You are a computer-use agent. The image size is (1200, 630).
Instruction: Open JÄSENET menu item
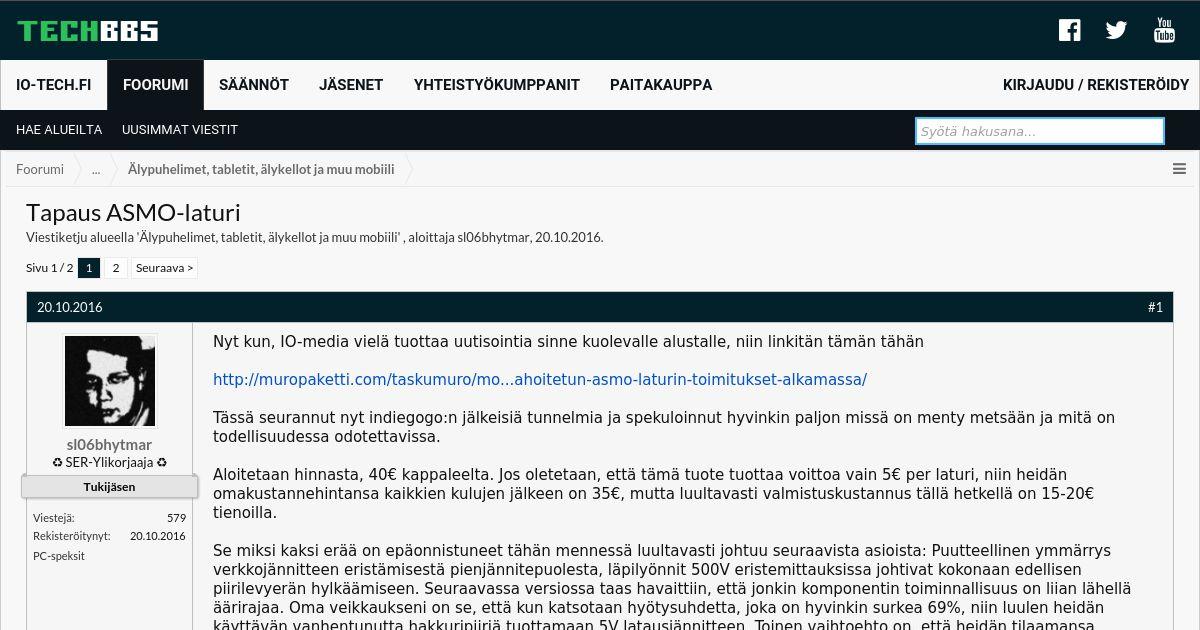click(x=351, y=85)
